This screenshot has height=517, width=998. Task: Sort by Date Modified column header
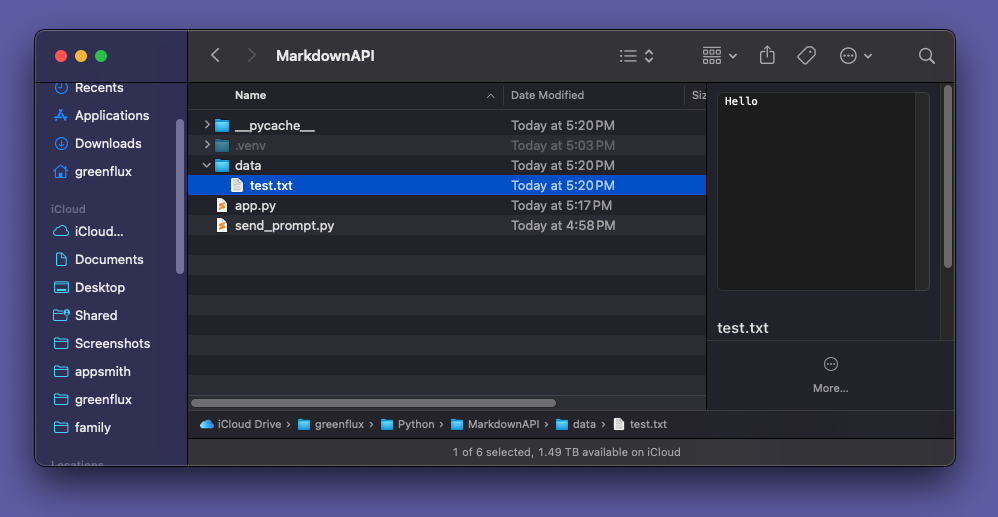(547, 95)
